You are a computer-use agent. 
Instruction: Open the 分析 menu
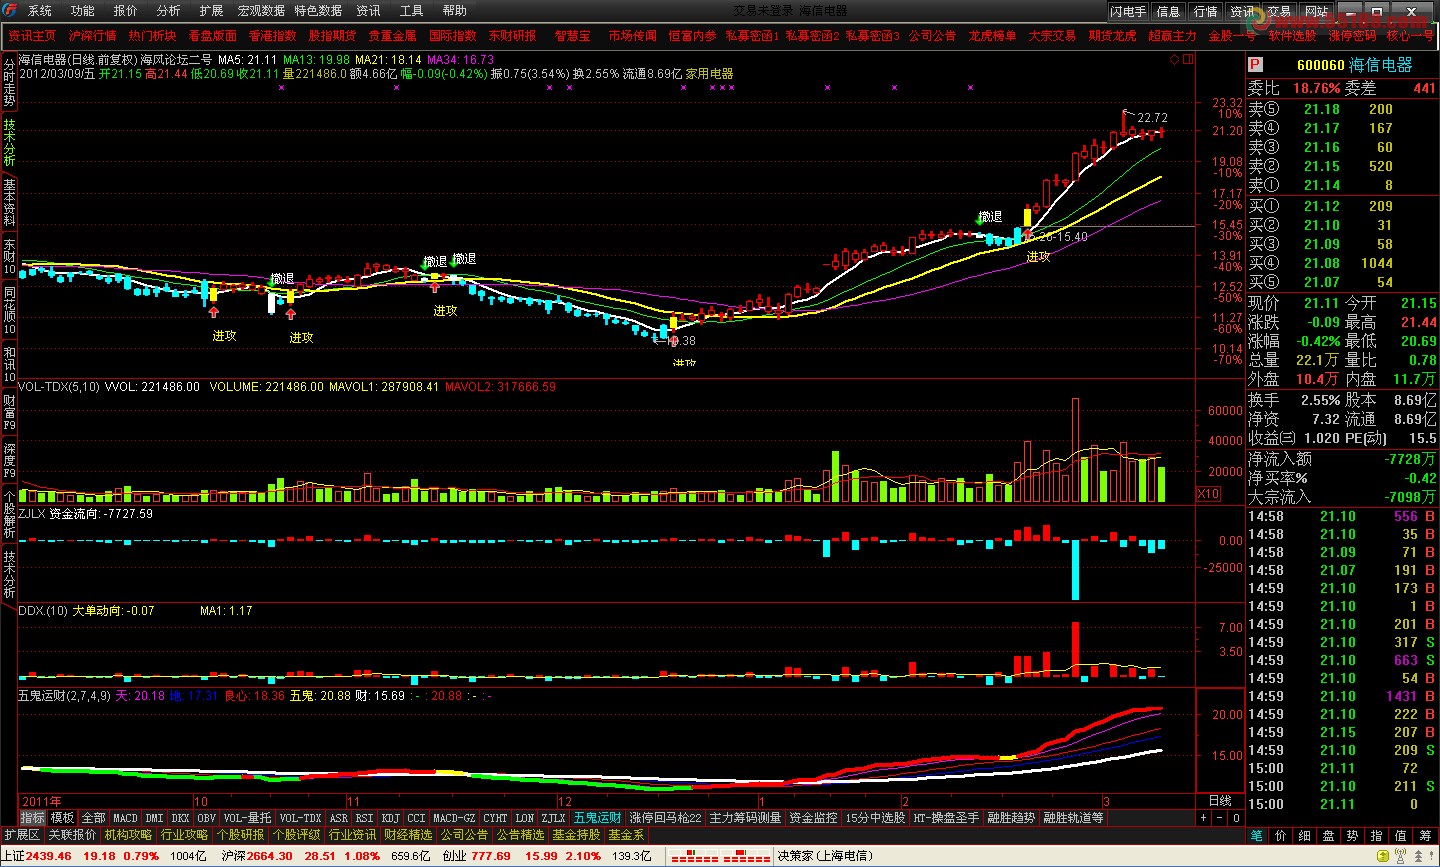click(x=169, y=11)
